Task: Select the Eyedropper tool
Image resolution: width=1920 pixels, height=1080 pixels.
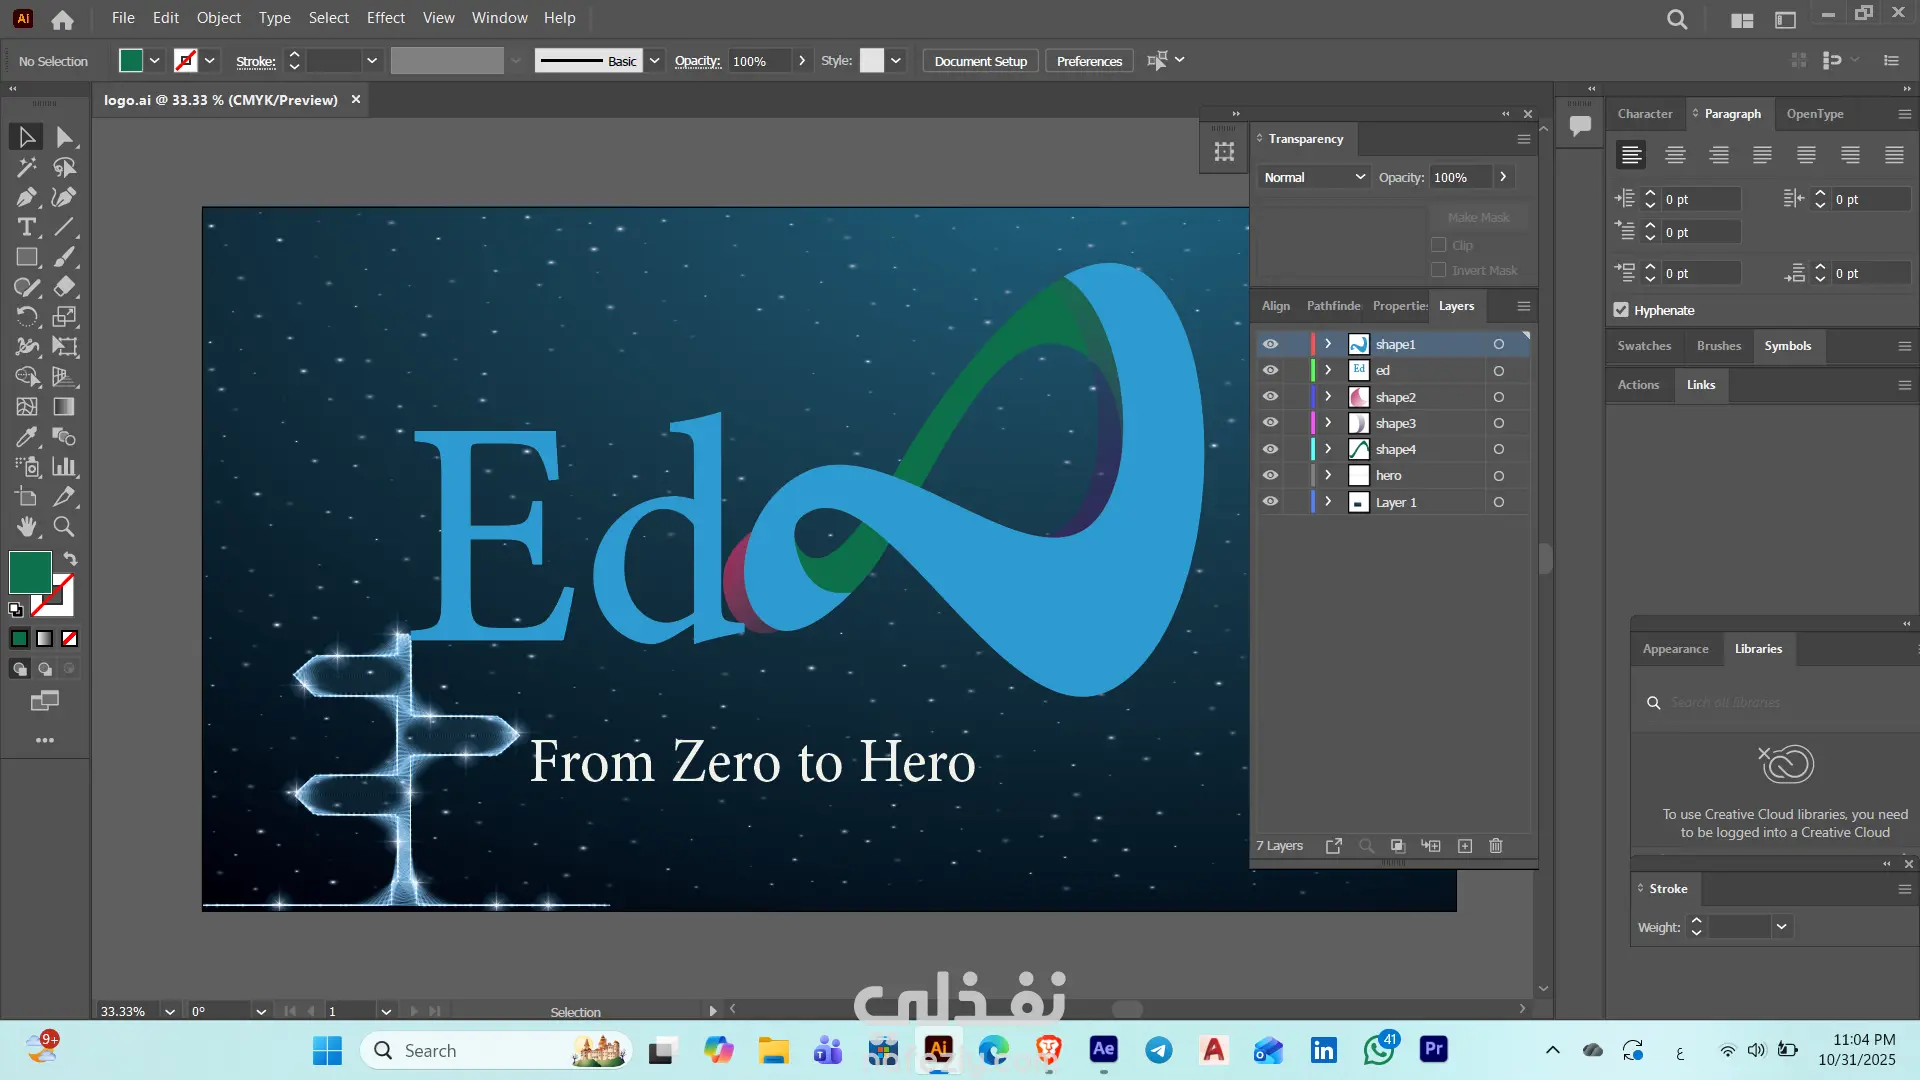Action: click(x=26, y=437)
